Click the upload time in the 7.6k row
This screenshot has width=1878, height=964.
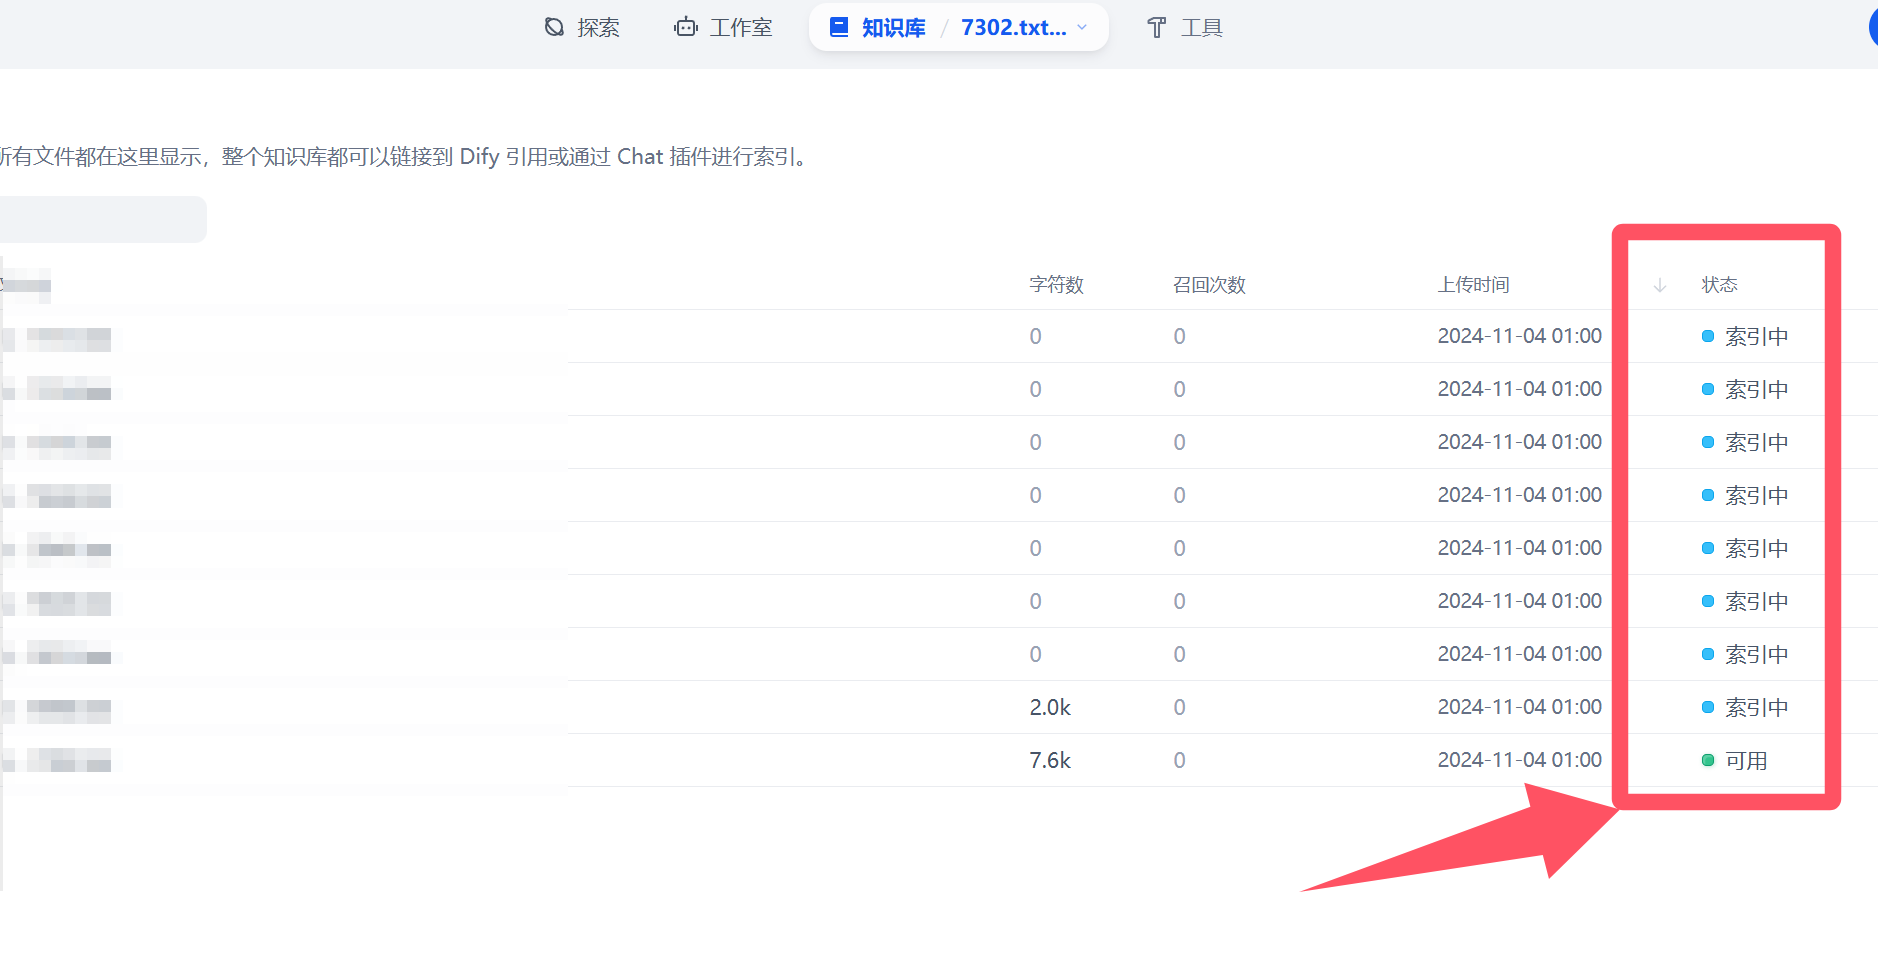pos(1520,760)
